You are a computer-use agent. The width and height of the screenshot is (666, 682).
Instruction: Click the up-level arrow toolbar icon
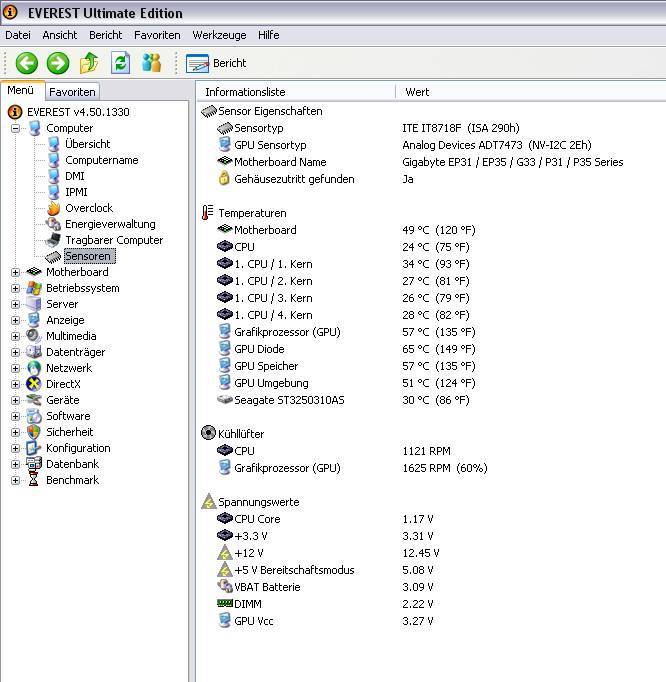[89, 64]
